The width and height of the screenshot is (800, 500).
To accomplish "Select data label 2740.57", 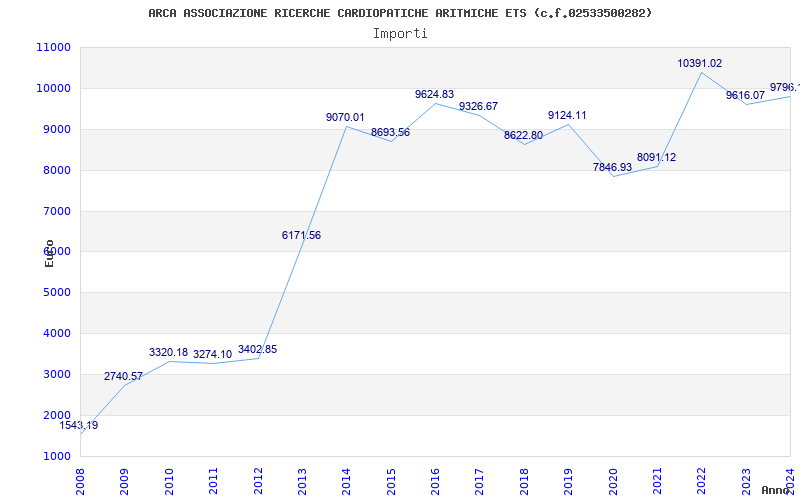I will (x=123, y=377).
